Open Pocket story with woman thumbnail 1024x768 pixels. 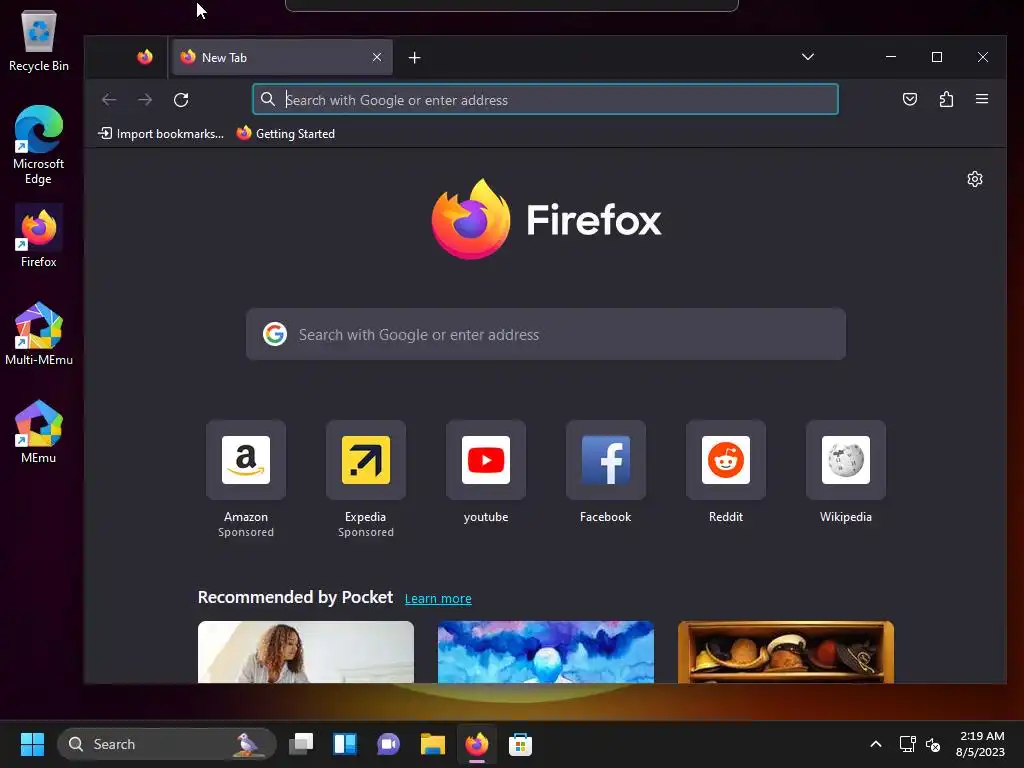pos(306,652)
